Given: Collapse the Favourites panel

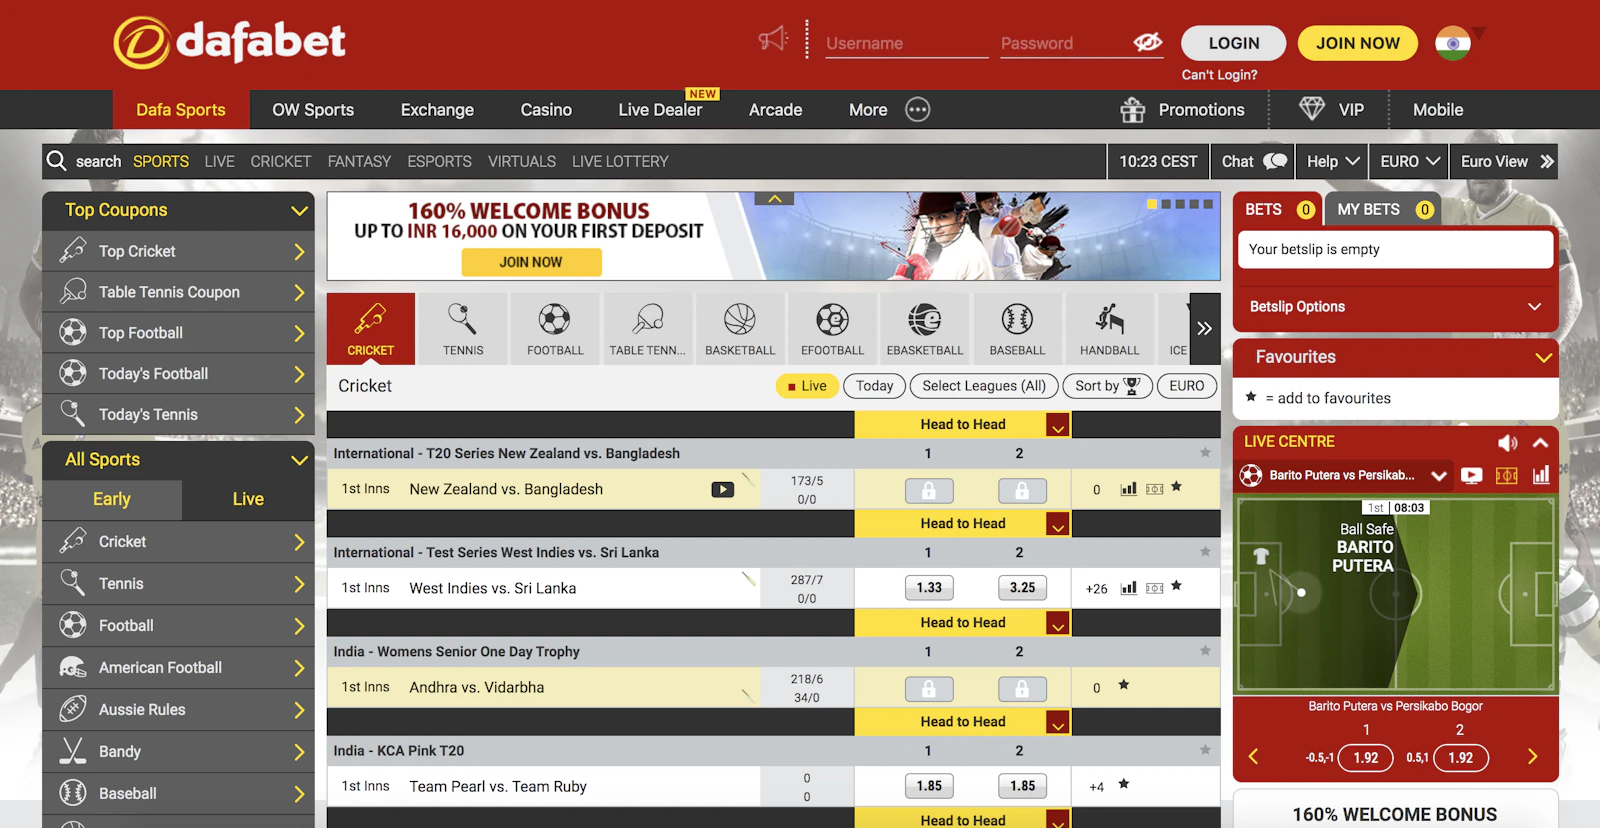Looking at the screenshot, I should 1543,357.
